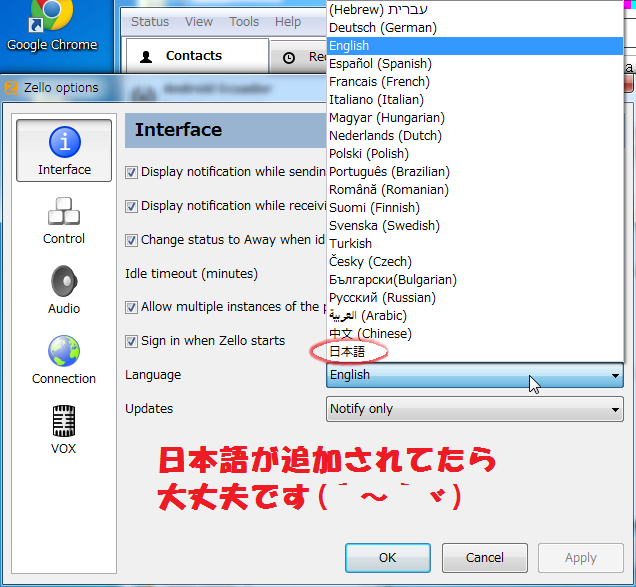
Task: Toggle Allow multiple instances checkbox
Action: (x=131, y=307)
